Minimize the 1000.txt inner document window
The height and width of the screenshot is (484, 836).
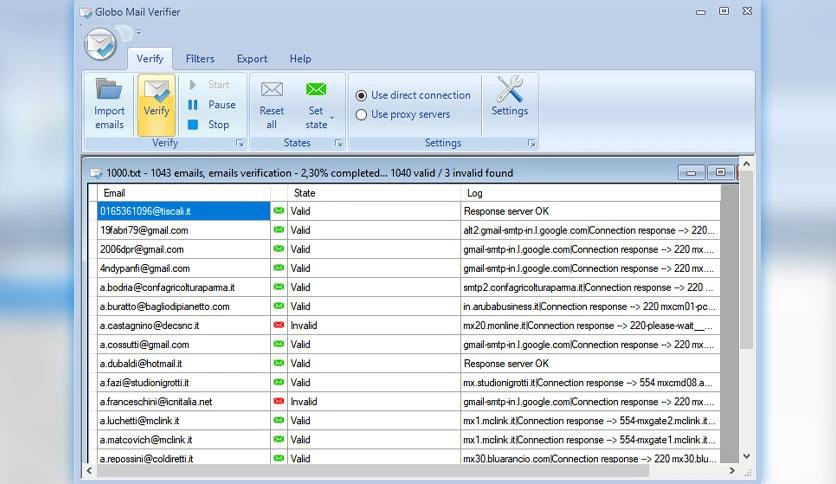692,172
